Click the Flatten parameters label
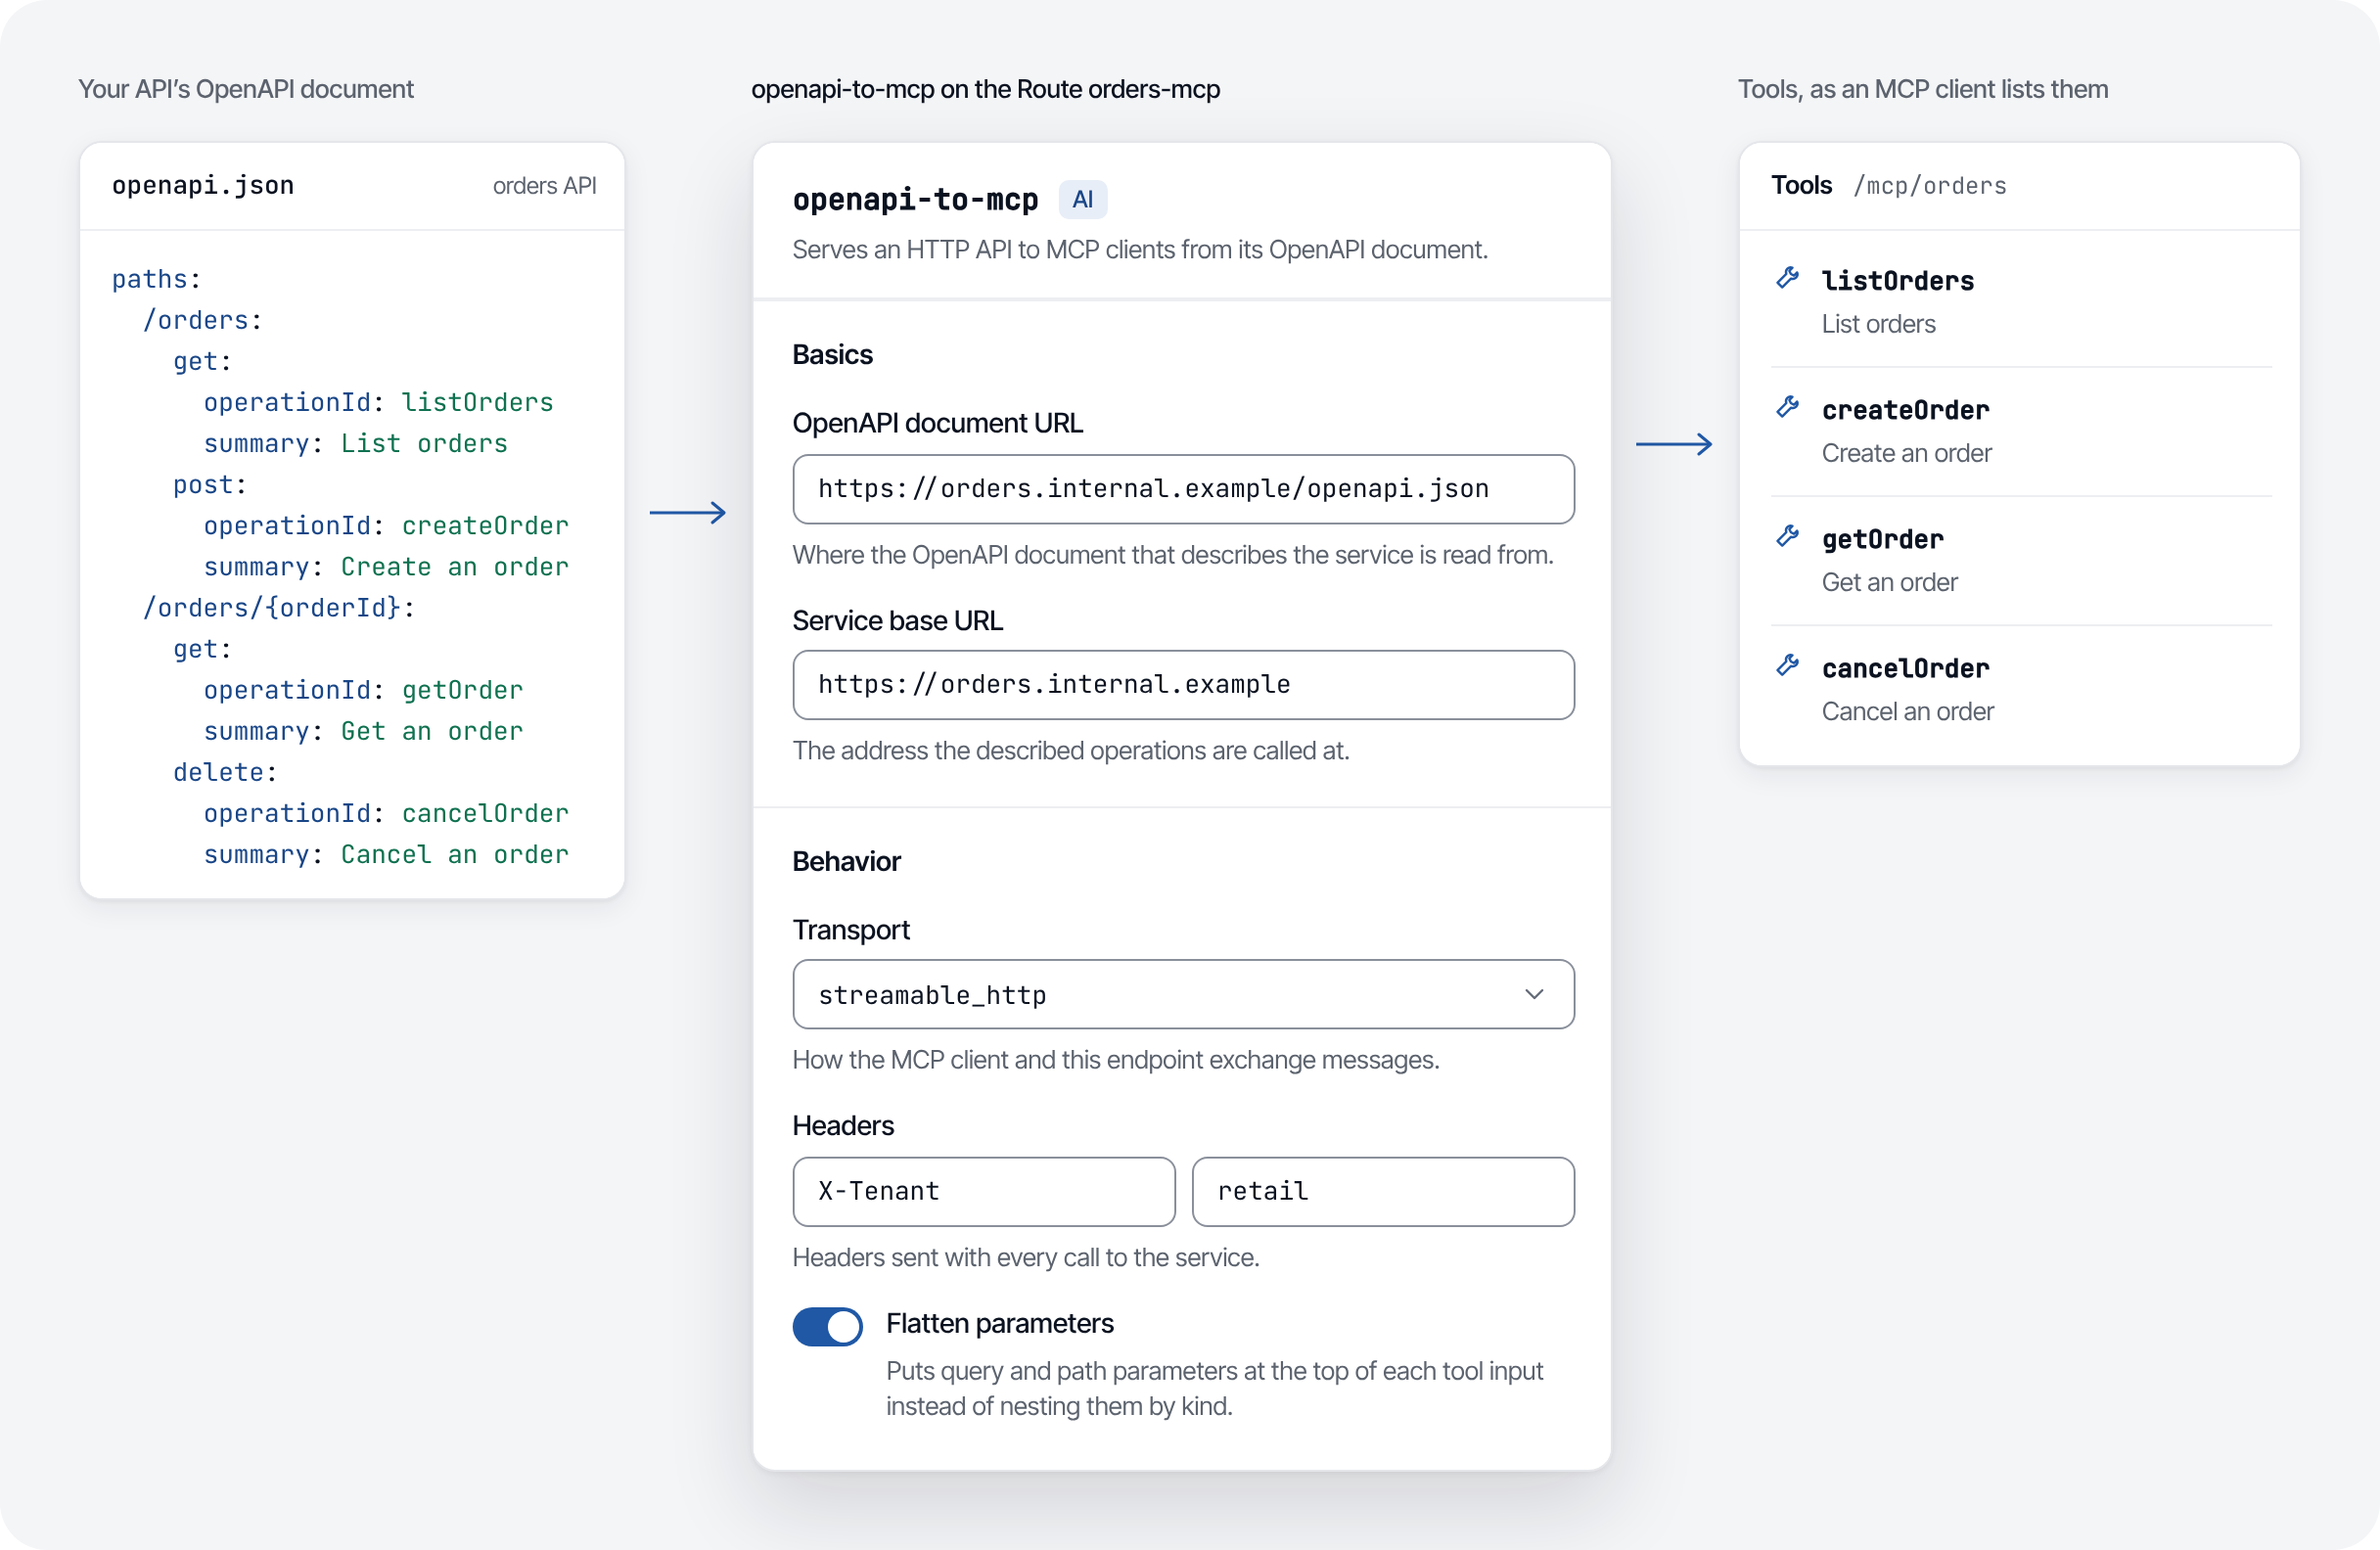This screenshot has width=2380, height=1550. coord(999,1323)
